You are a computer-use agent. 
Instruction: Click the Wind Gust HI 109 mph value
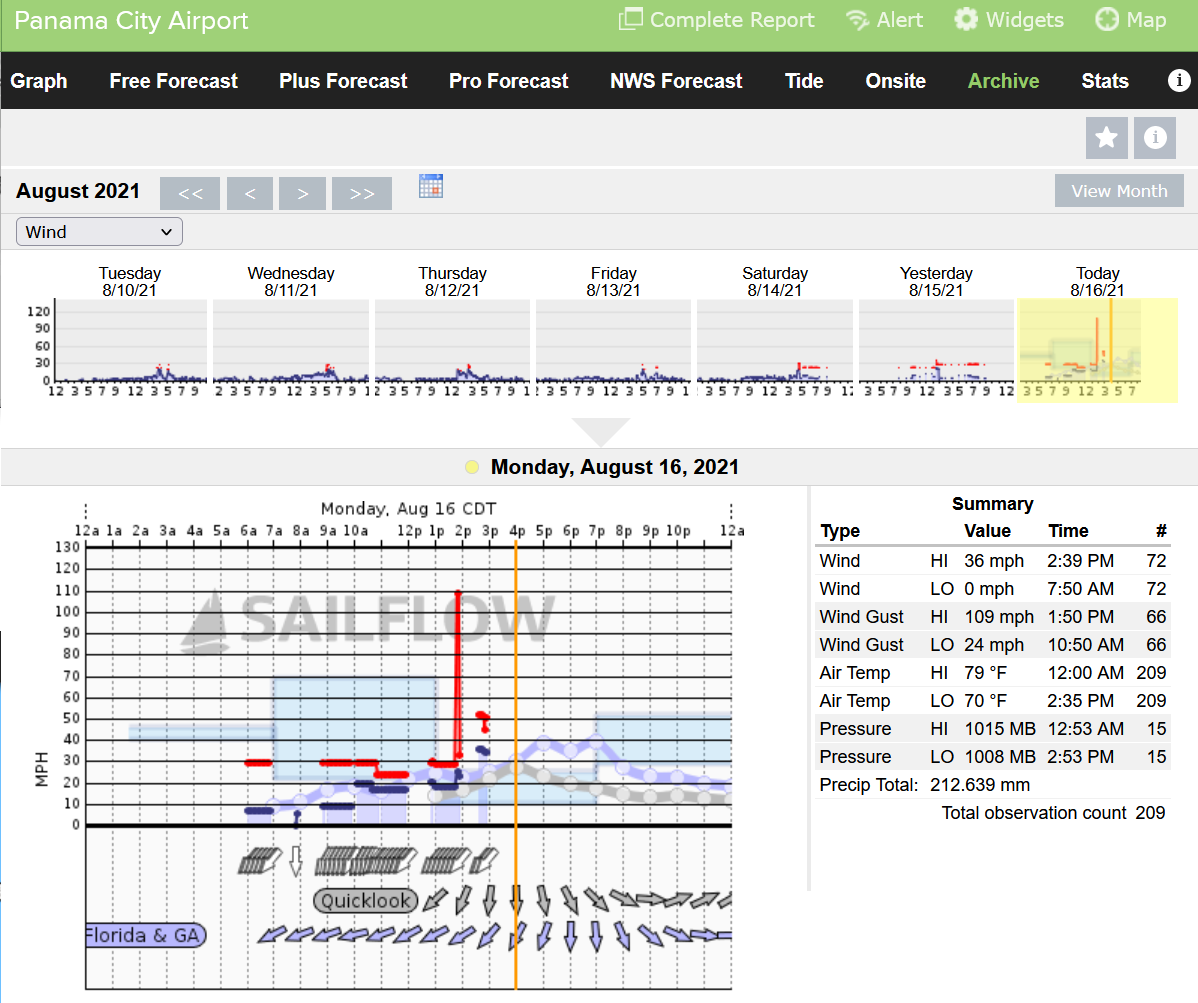pos(999,616)
